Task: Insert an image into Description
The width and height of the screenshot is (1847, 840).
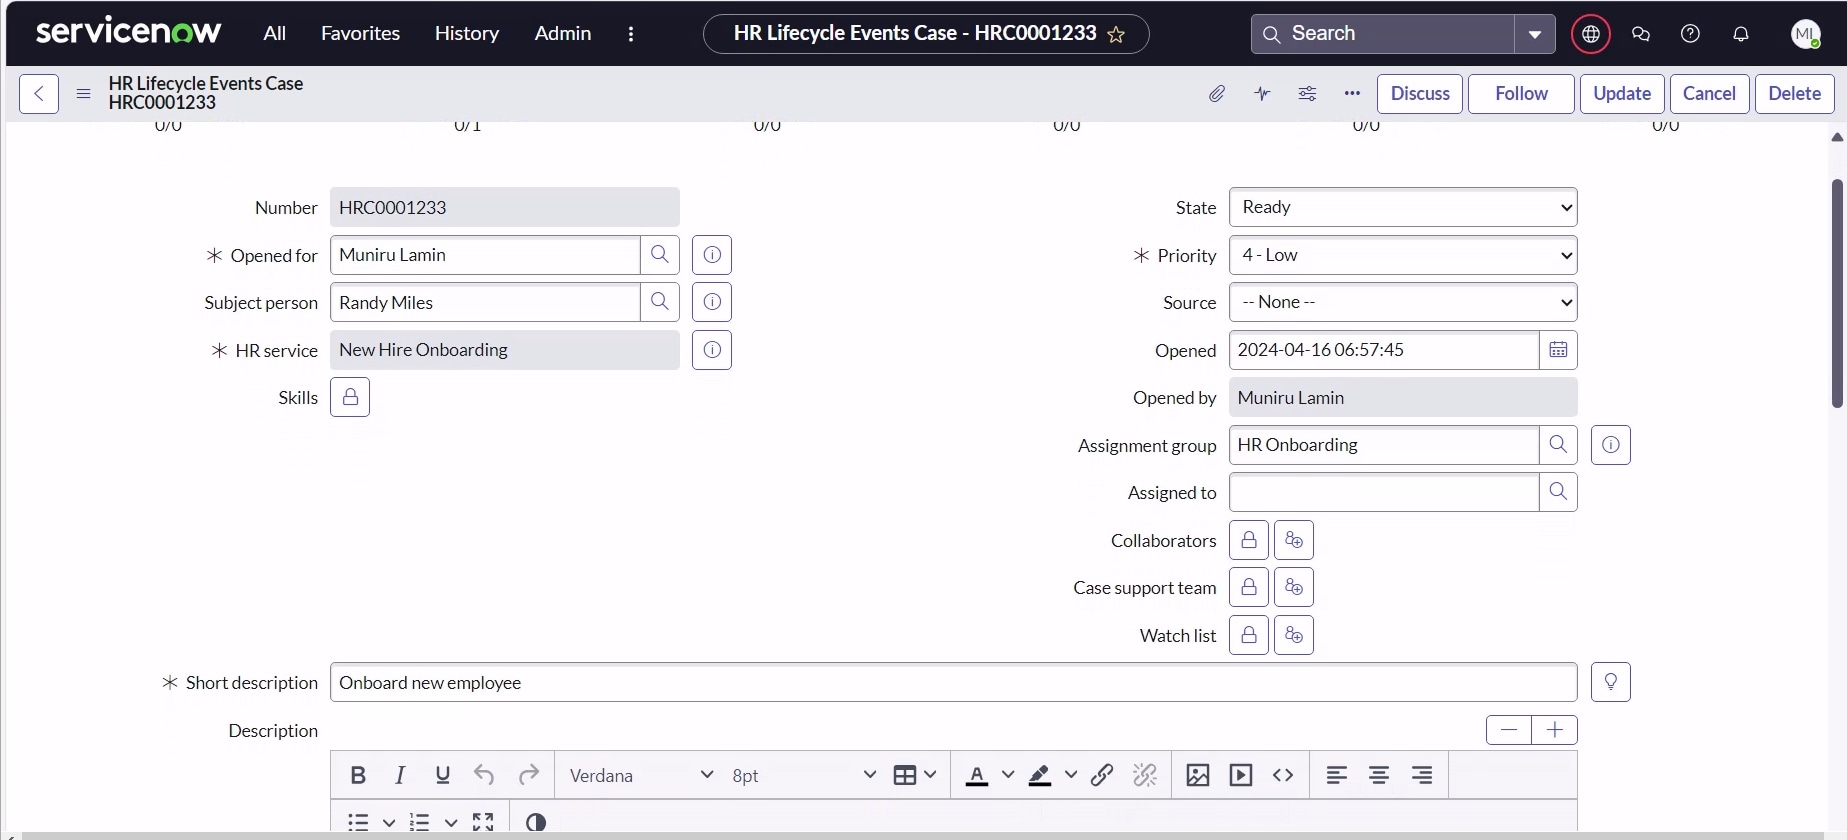Action: pyautogui.click(x=1198, y=775)
